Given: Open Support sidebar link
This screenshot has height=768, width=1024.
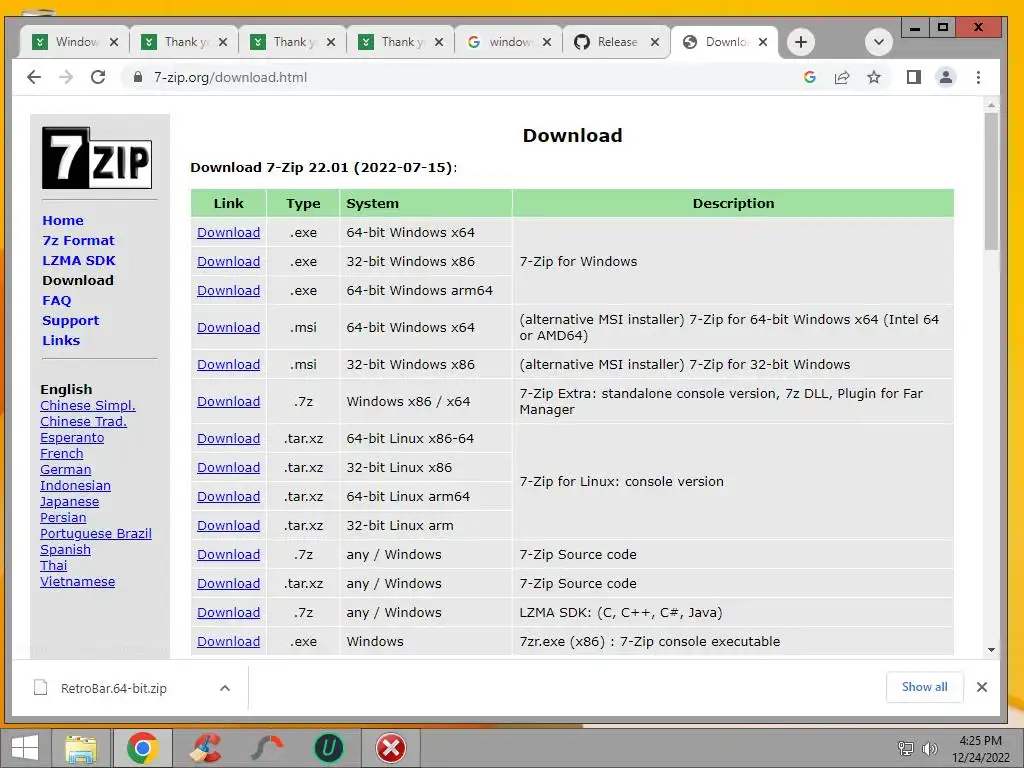Looking at the screenshot, I should click(71, 321).
